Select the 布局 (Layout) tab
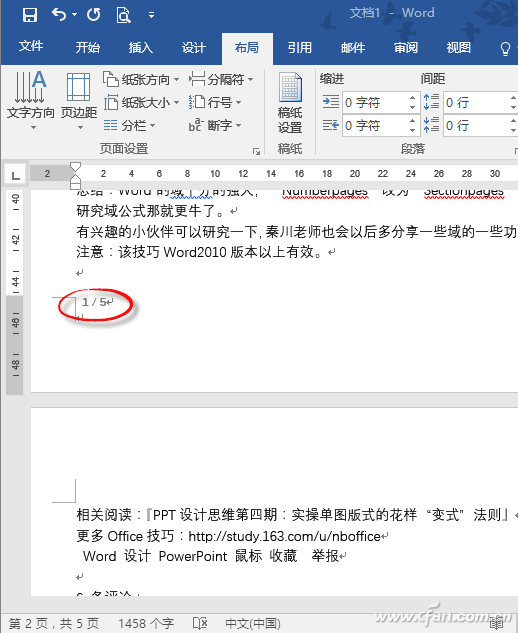This screenshot has height=633, width=518. [247, 48]
